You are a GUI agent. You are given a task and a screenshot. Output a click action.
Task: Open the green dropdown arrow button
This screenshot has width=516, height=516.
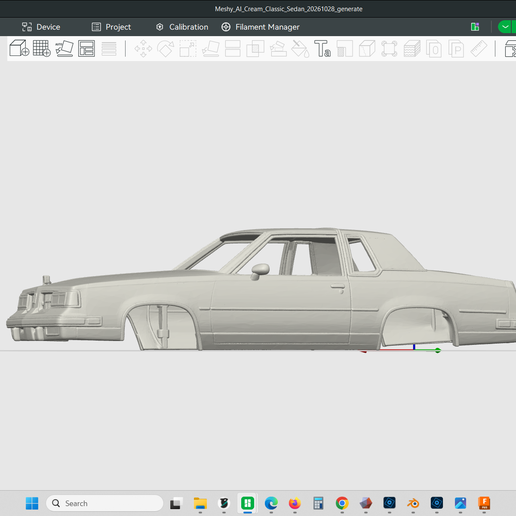(506, 27)
